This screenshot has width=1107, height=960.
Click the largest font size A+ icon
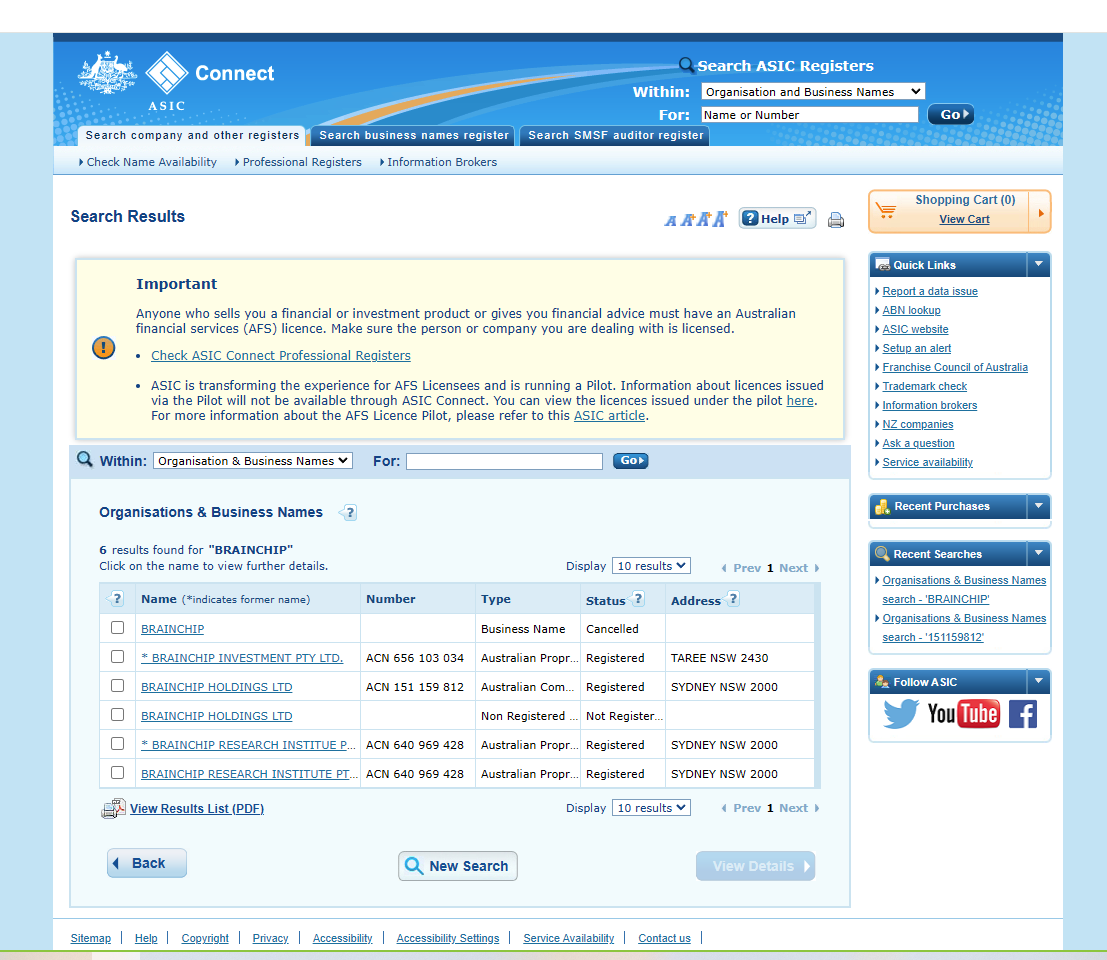tap(719, 219)
